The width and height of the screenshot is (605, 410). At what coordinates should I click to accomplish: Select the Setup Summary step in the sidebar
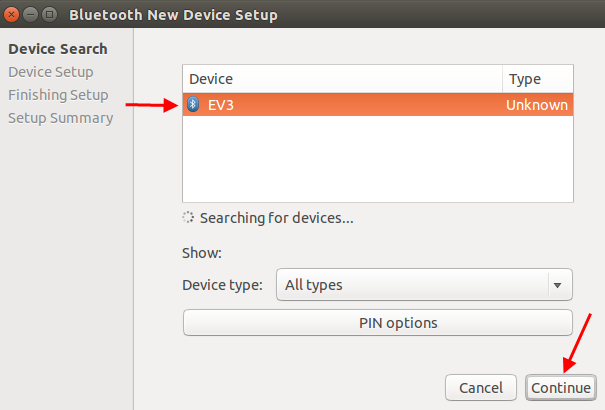click(x=61, y=118)
